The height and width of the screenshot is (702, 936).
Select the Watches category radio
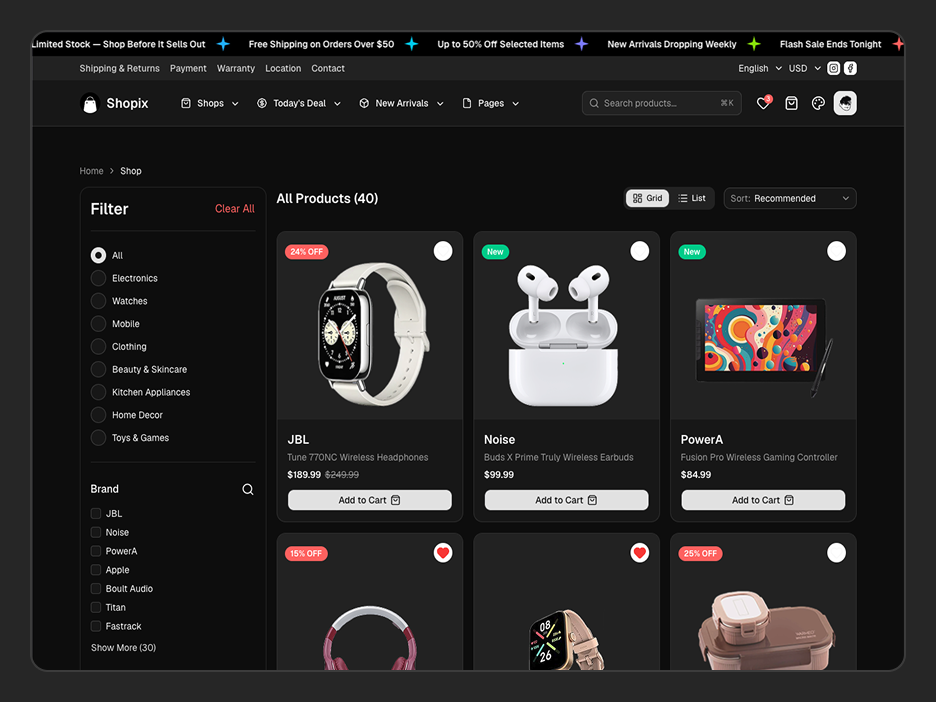tap(98, 301)
